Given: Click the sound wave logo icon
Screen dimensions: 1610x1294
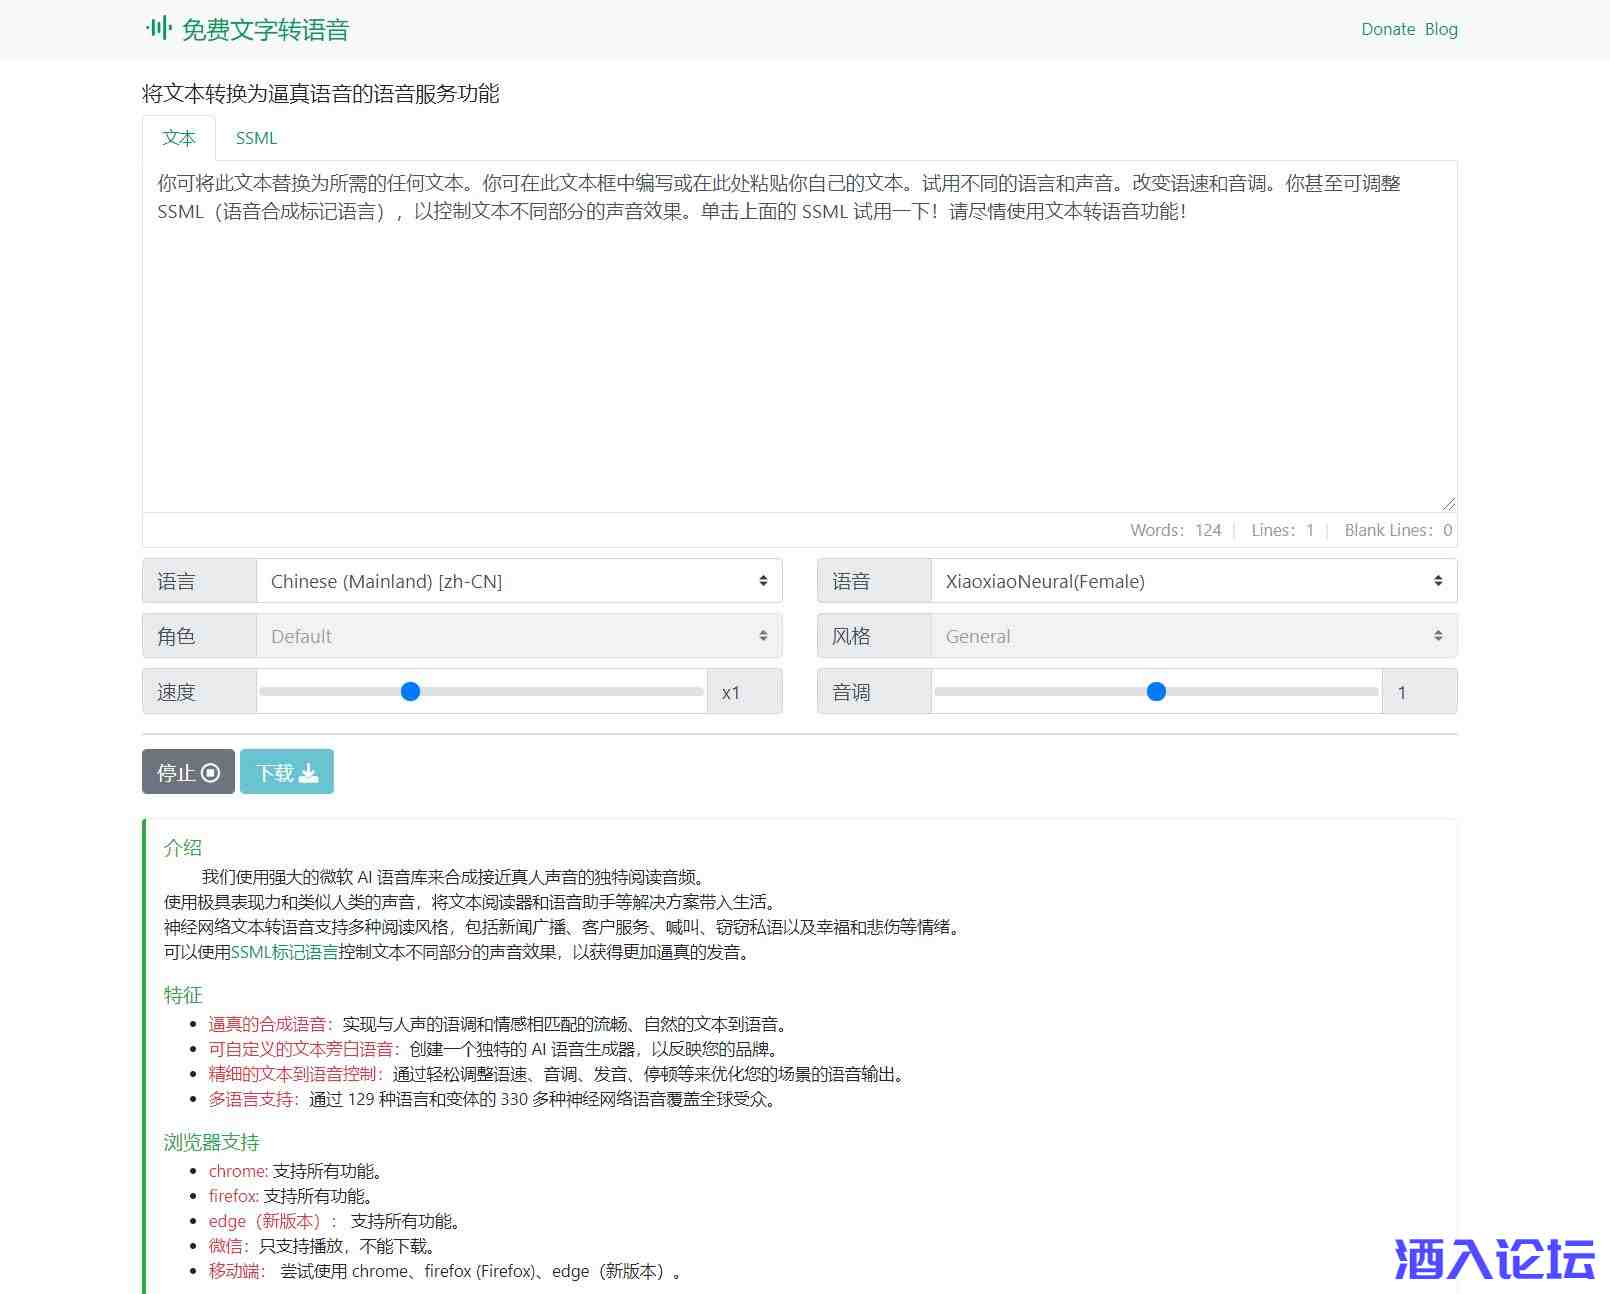Looking at the screenshot, I should 158,28.
